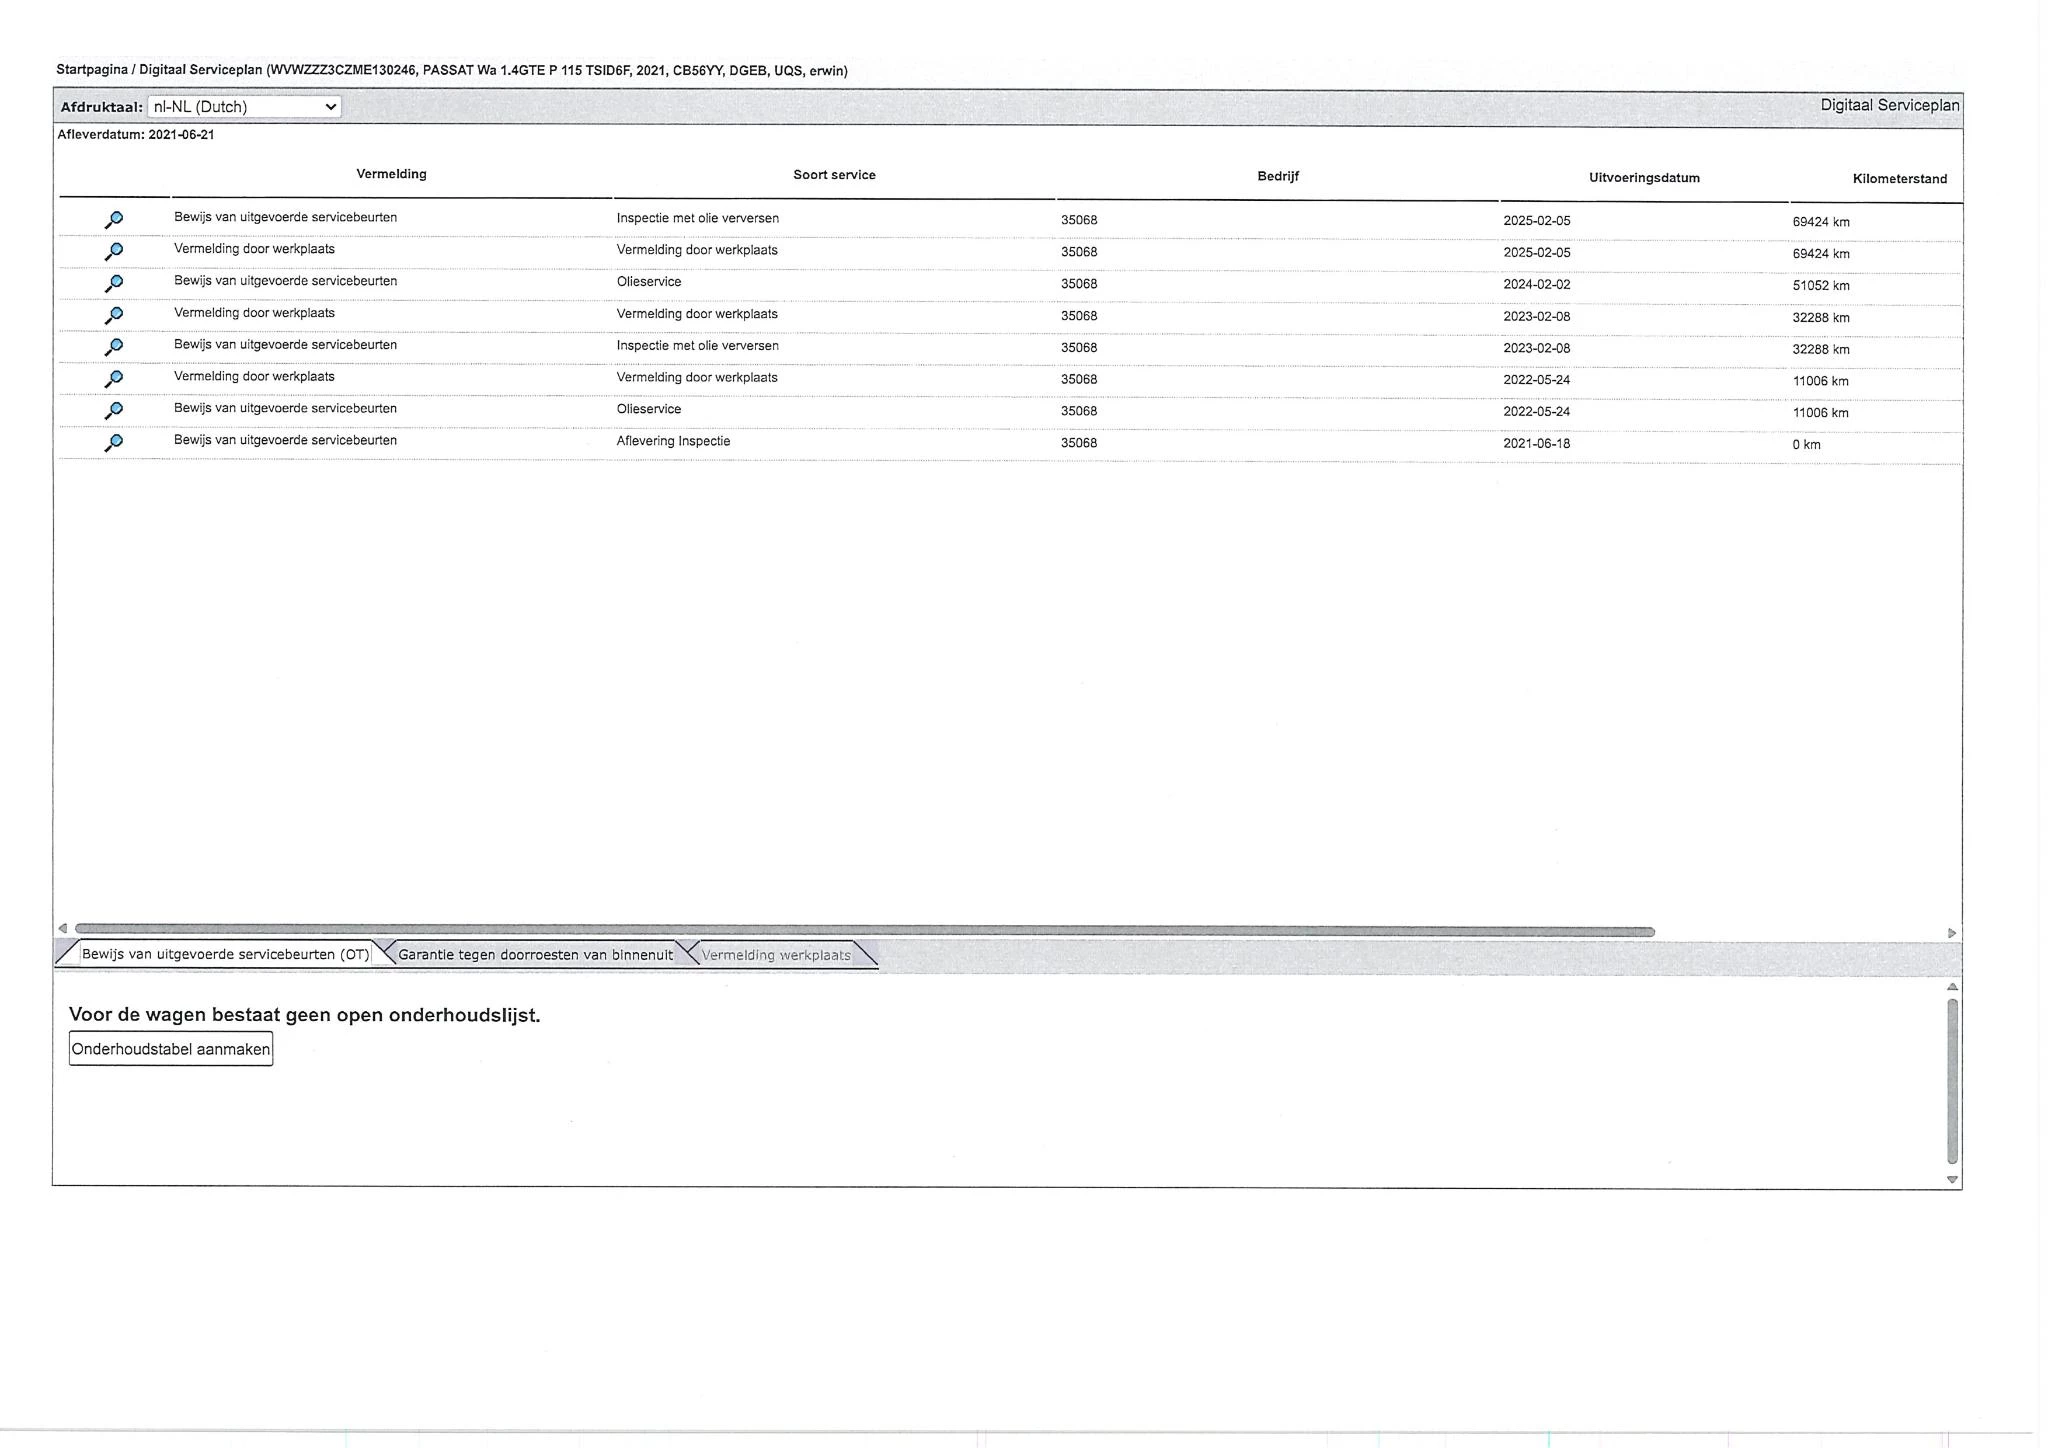Click the horizontal scrollbar thumb in table
Screen dimensions: 2048x1448
coord(864,931)
